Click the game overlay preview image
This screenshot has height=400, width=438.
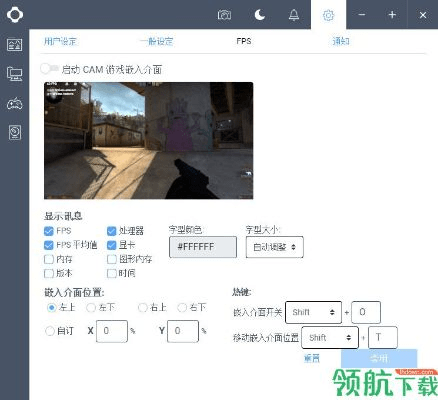click(149, 141)
